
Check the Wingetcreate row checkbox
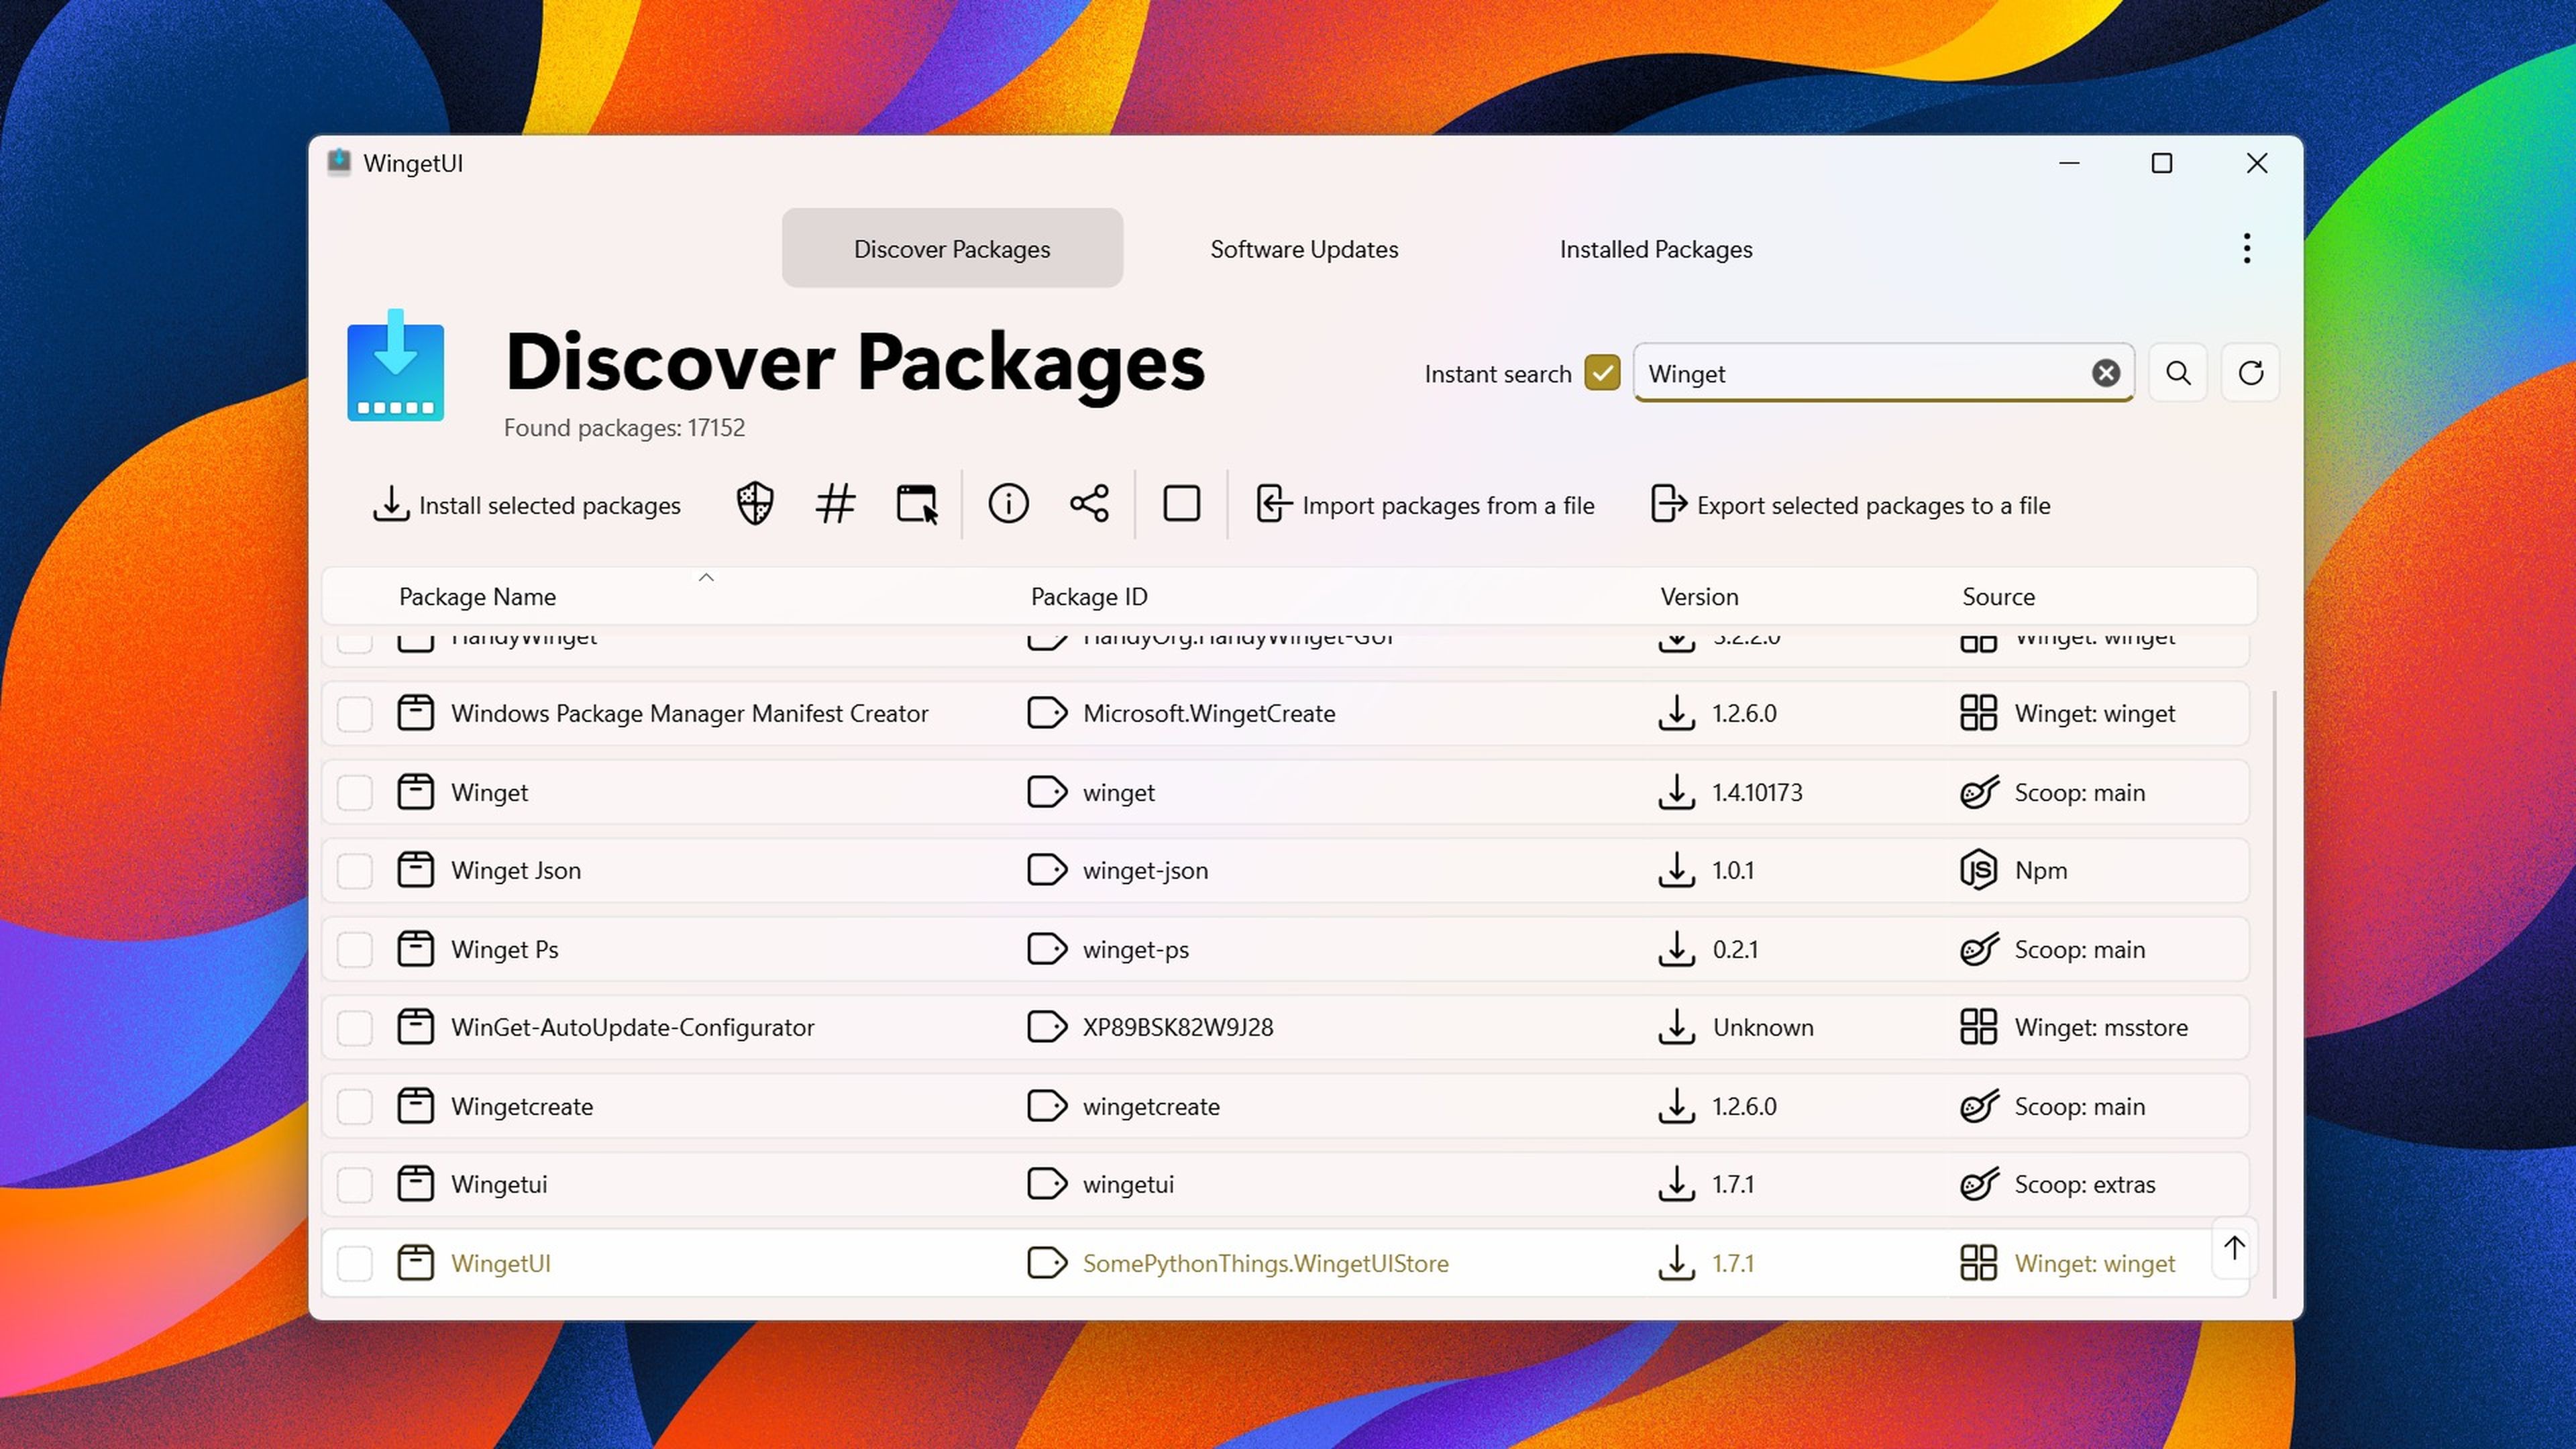(x=354, y=1107)
